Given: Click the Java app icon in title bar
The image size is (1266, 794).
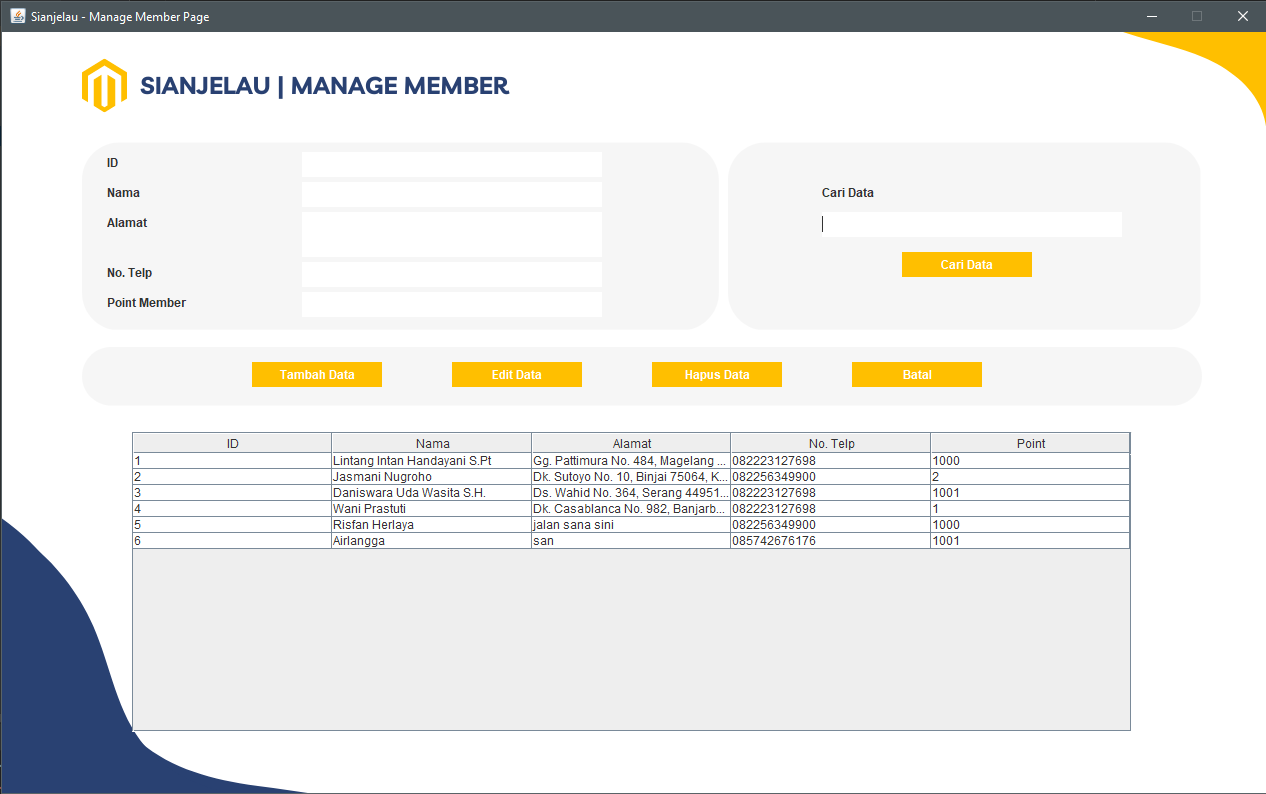Looking at the screenshot, I should [18, 16].
